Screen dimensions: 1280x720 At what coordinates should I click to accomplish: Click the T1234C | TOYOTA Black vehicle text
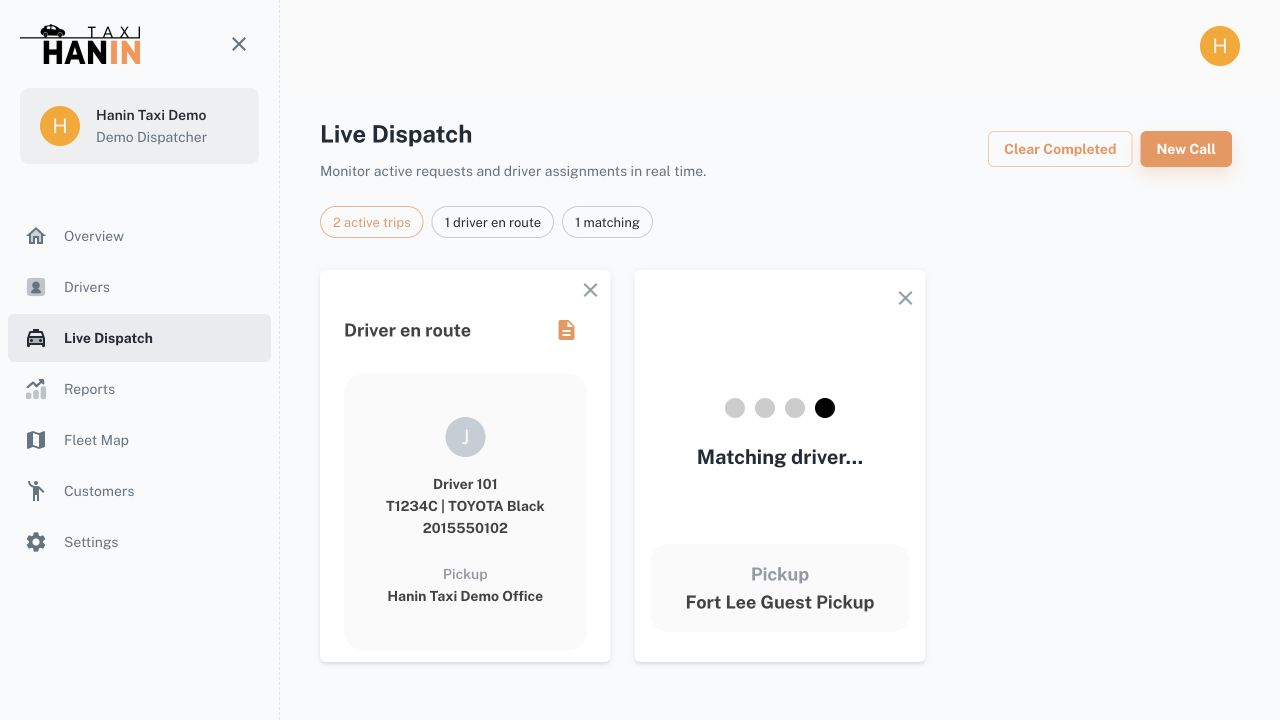point(465,506)
